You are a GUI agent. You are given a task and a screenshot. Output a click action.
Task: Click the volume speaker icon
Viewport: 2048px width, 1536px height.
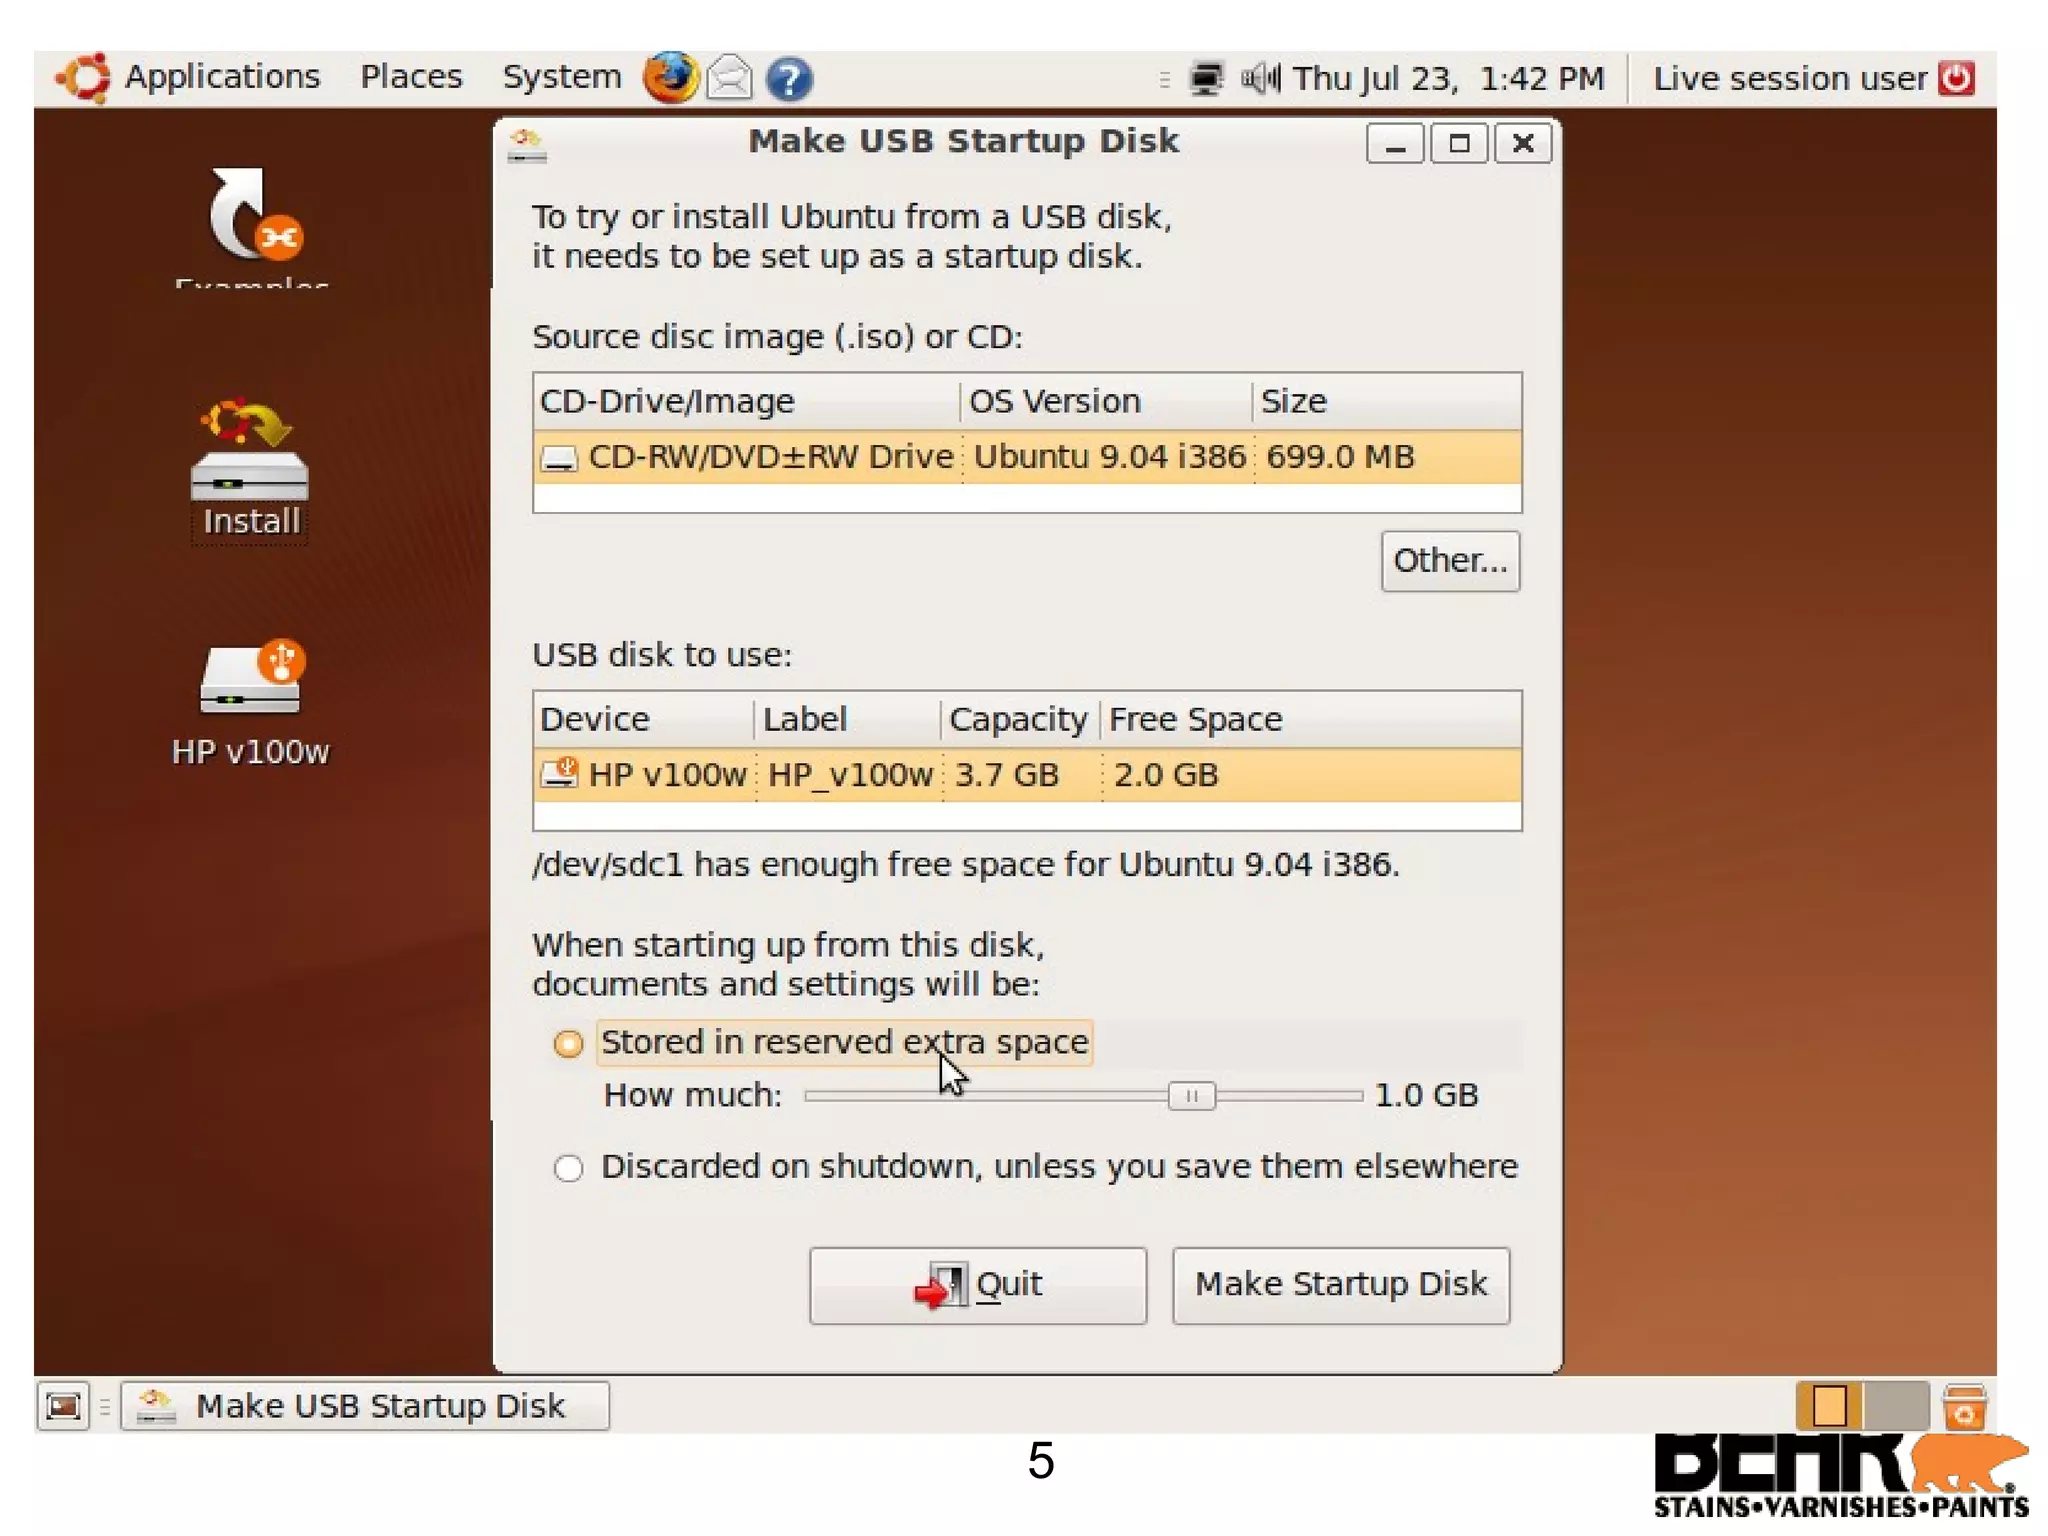tap(1259, 78)
